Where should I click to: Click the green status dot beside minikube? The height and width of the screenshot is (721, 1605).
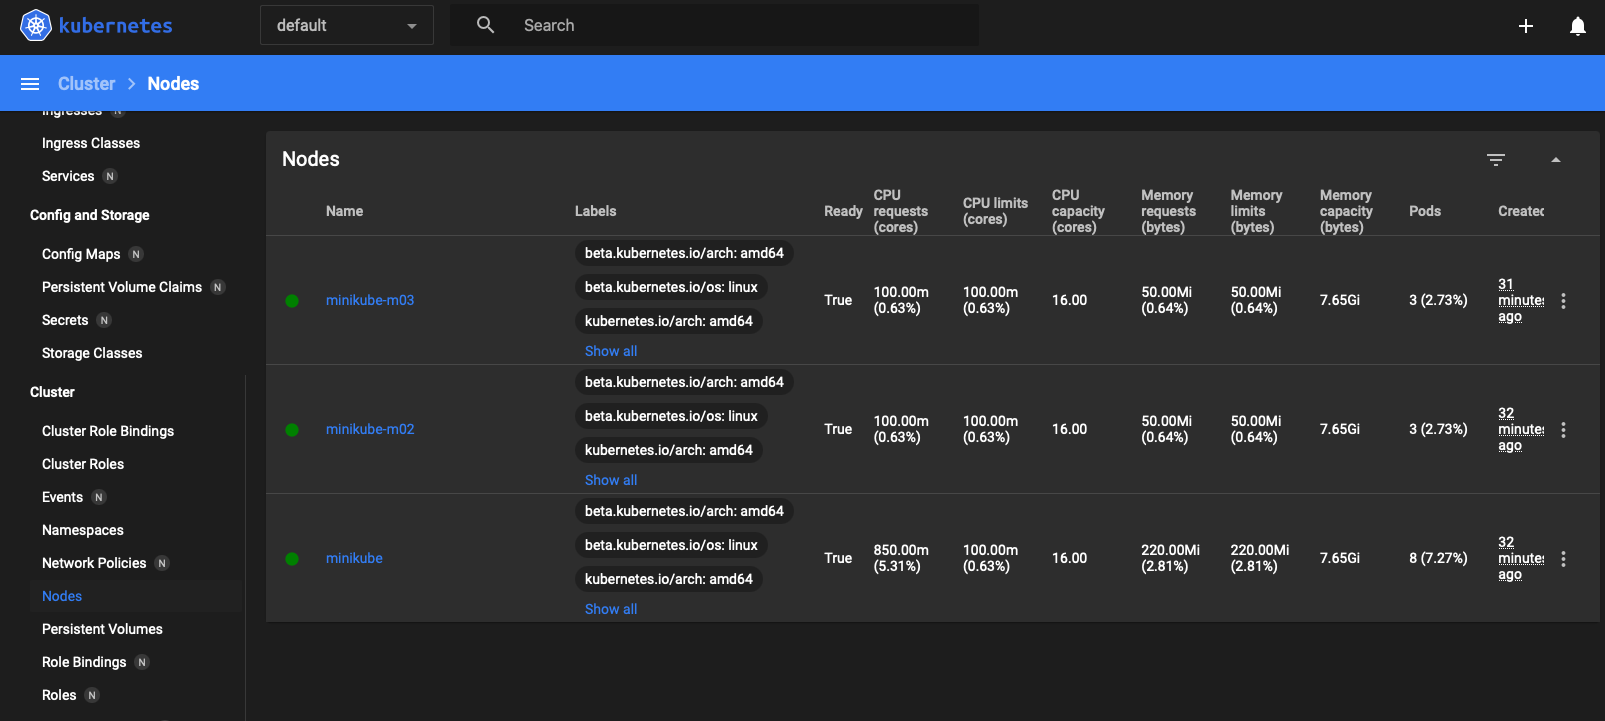292,558
